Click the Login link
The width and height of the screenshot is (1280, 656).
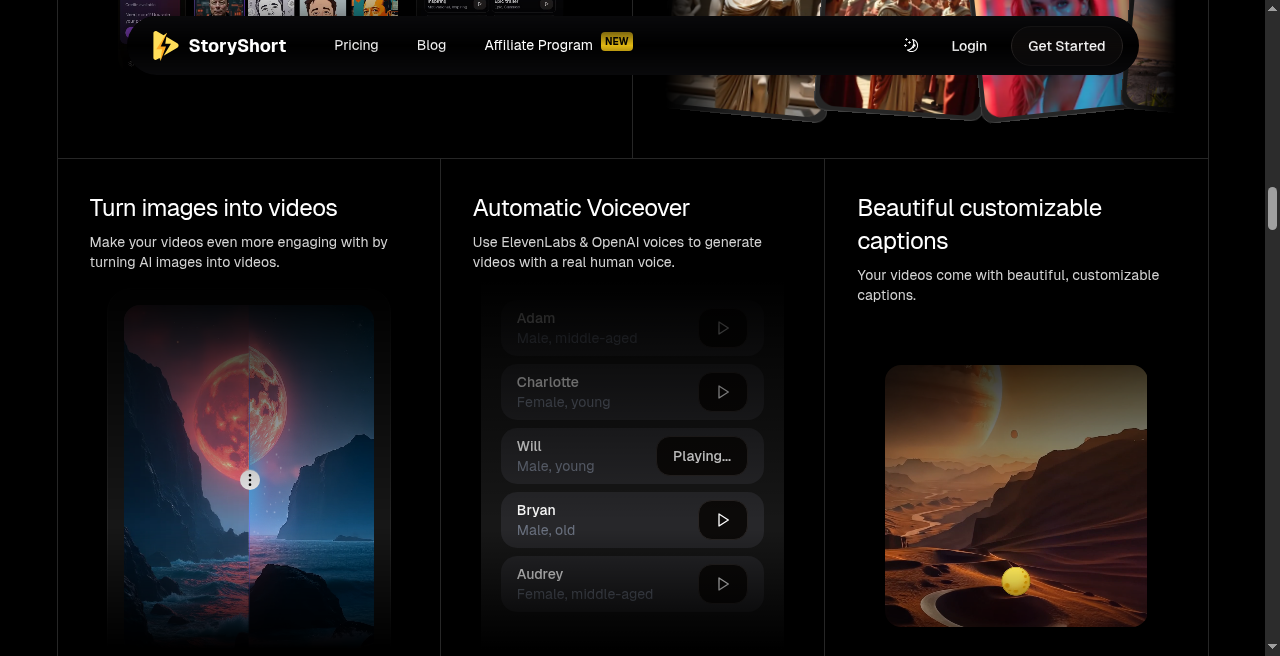coord(969,46)
